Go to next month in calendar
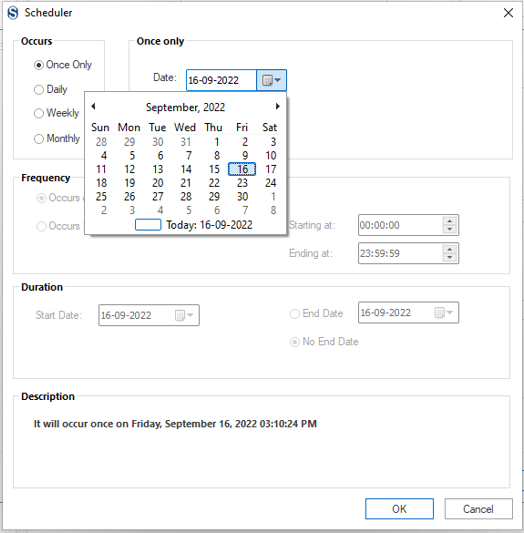Image resolution: width=524 pixels, height=533 pixels. (x=278, y=106)
